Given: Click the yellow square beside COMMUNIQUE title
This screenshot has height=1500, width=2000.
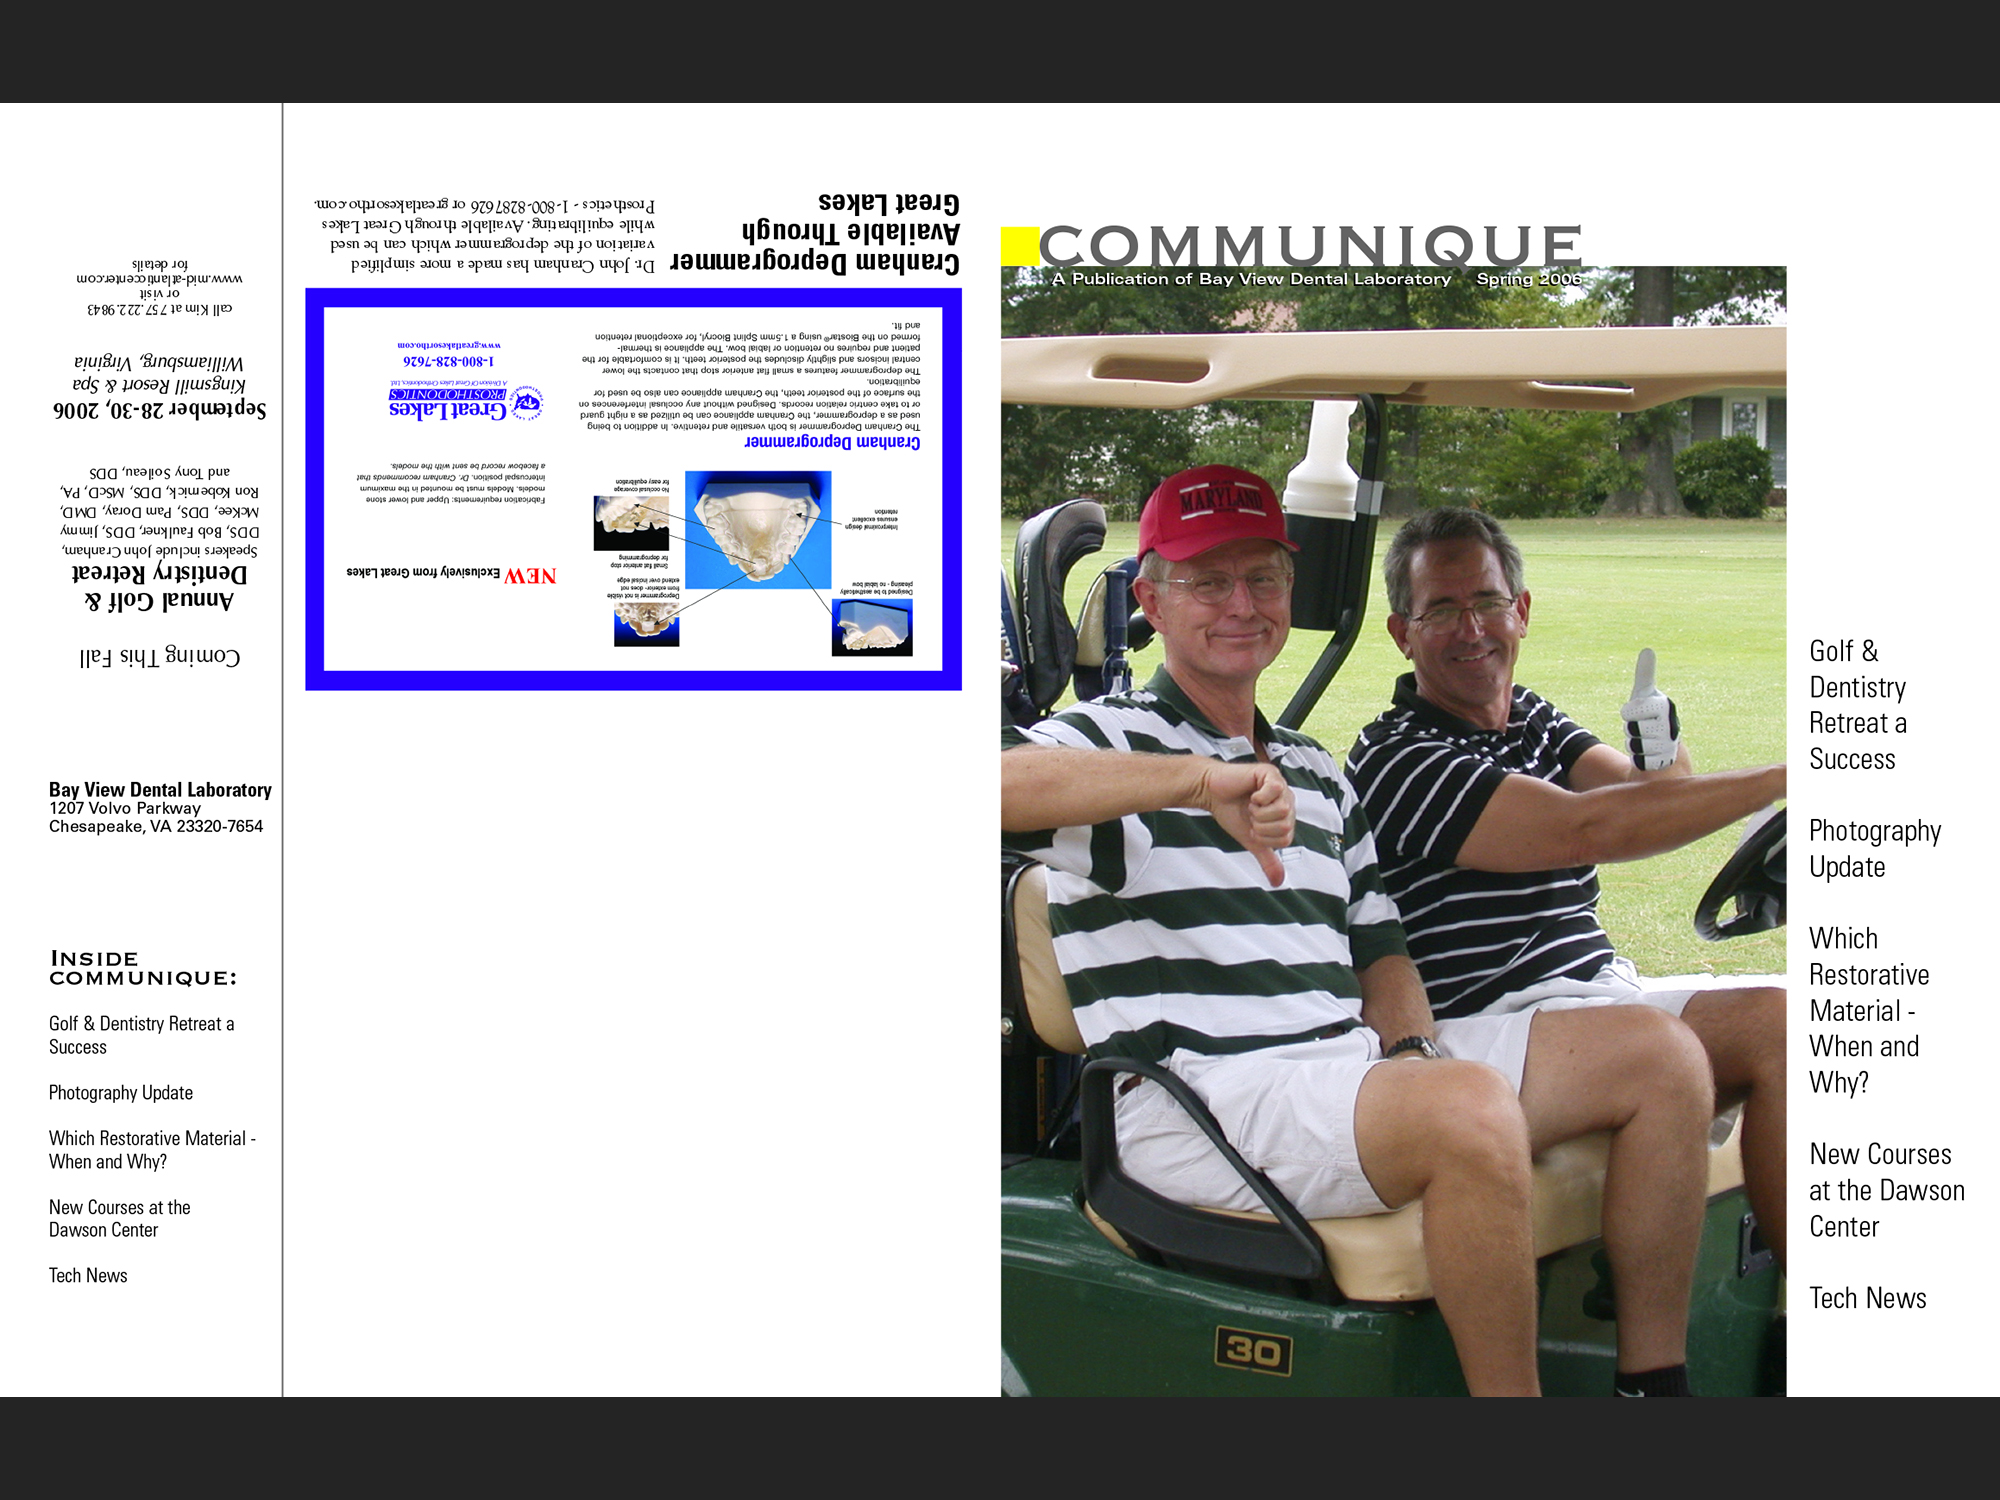Looking at the screenshot, I should 1019,246.
